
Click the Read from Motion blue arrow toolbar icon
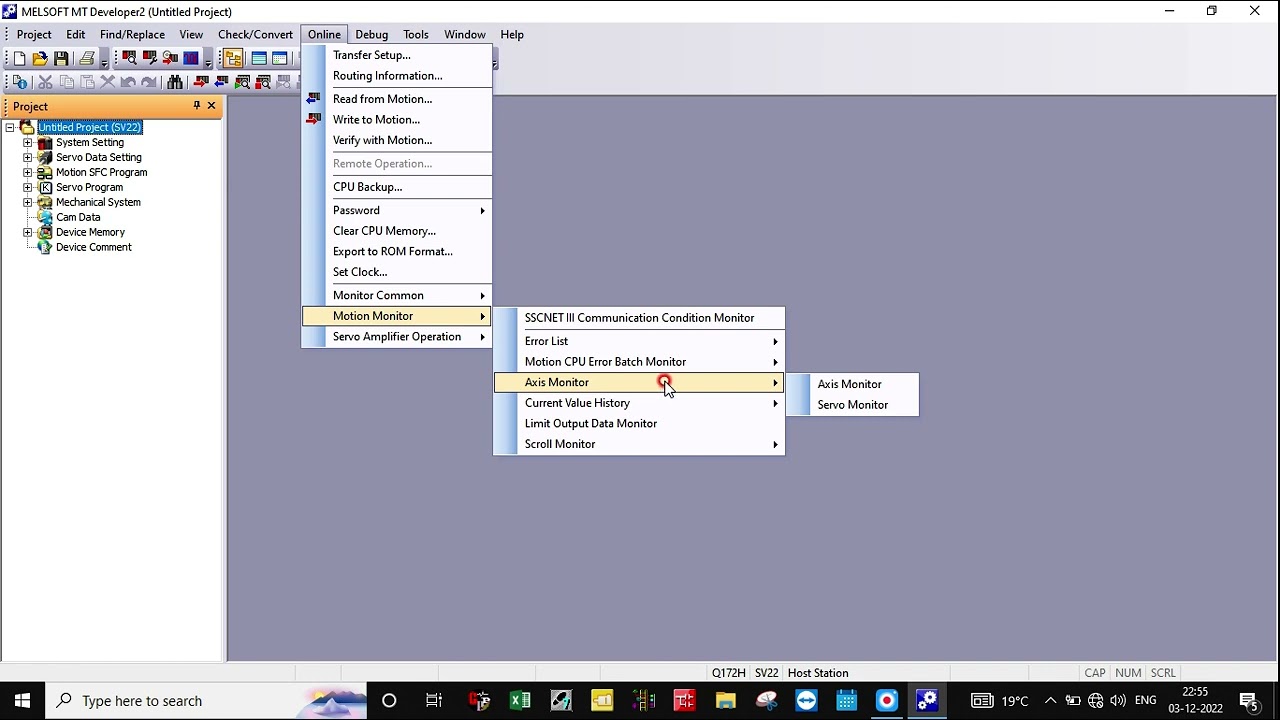tap(221, 82)
